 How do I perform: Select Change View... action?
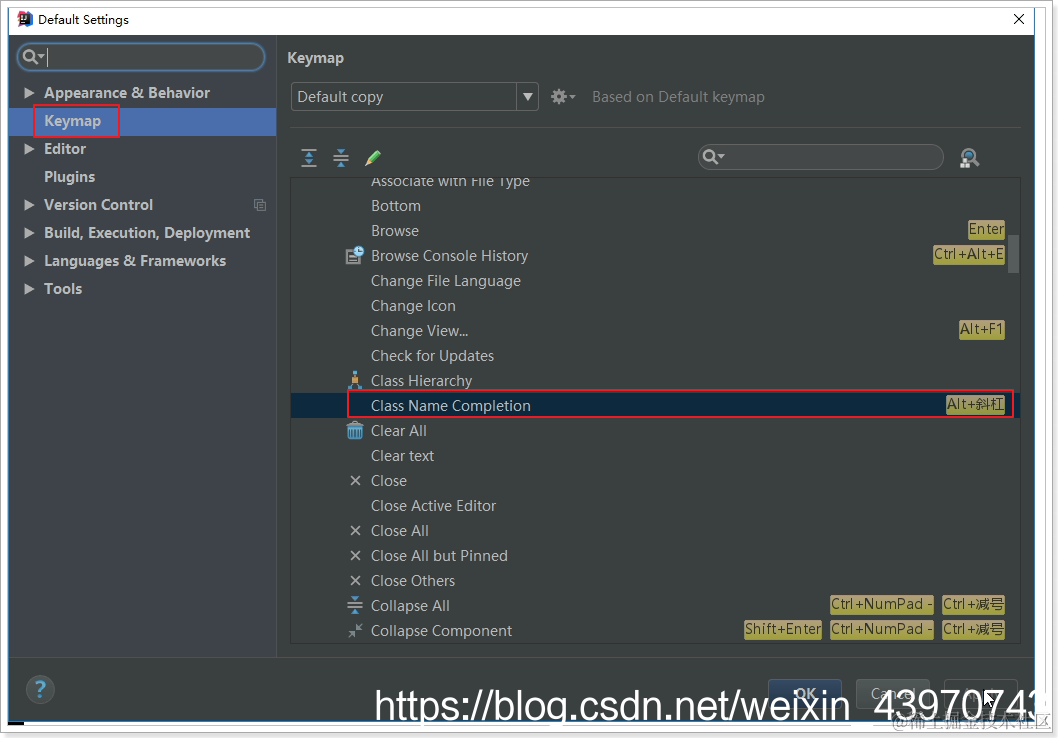[655, 331]
